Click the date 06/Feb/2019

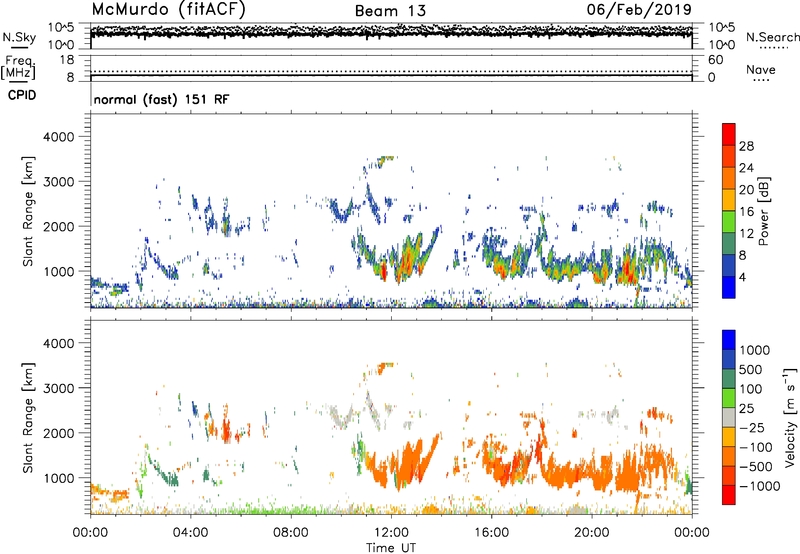[x=639, y=9]
